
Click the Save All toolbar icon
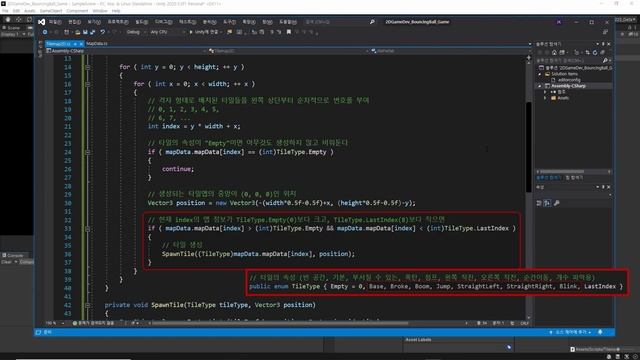[x=92, y=32]
